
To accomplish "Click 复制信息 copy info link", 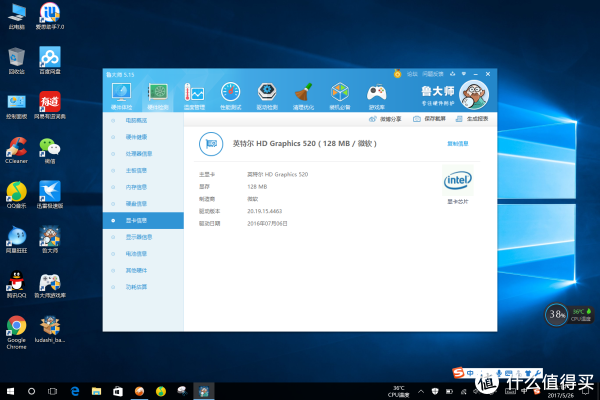I will click(x=458, y=144).
